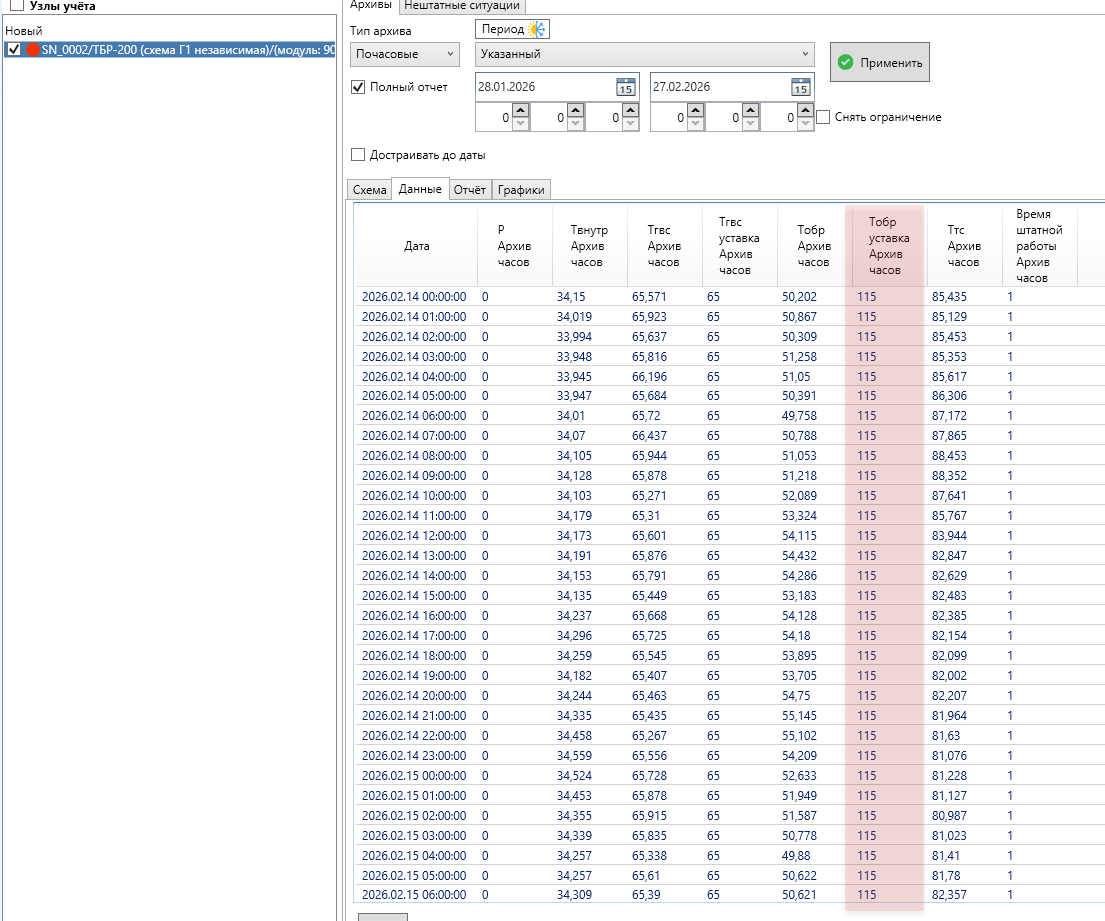Open the start date calendar picker icon
The image size is (1105, 921).
coord(625,87)
